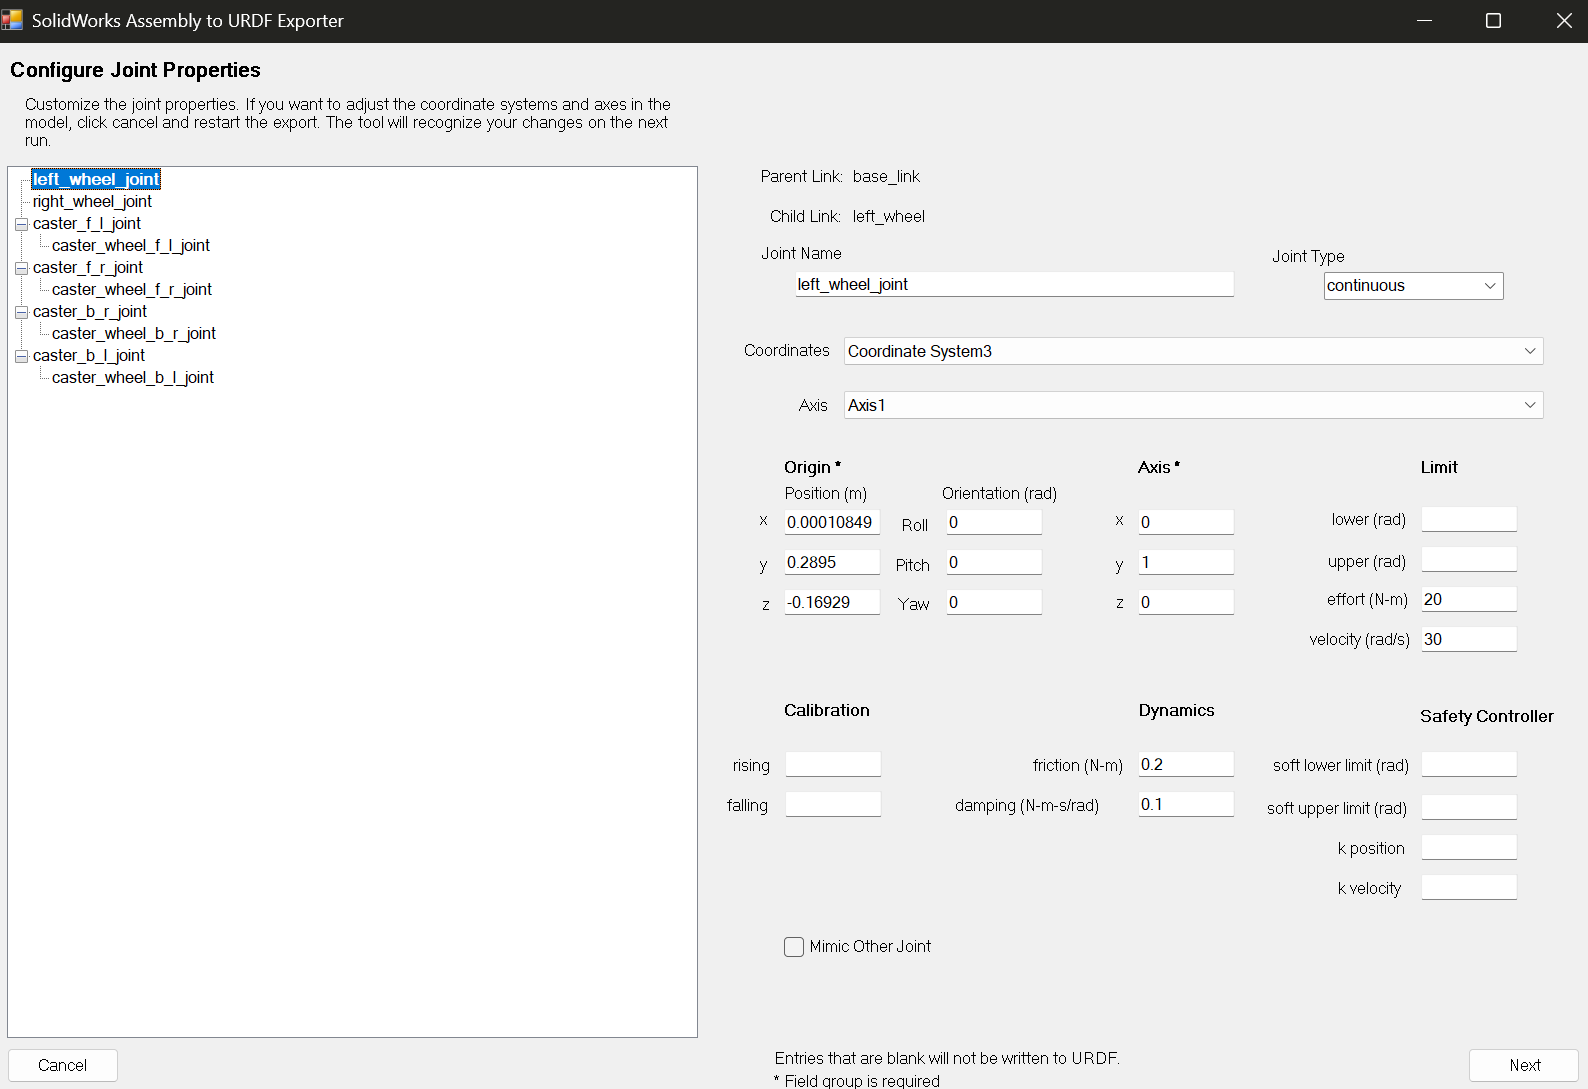Click the Yaw orientation field
Viewport: 1588px width, 1089px height.
(994, 602)
